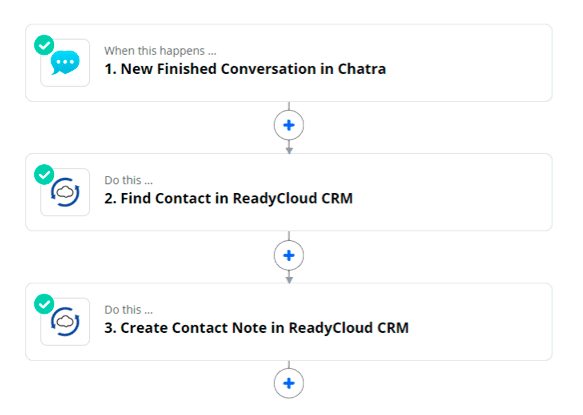Expand step 3 Create Contact Note in ReadyCloud CRM

tap(257, 328)
